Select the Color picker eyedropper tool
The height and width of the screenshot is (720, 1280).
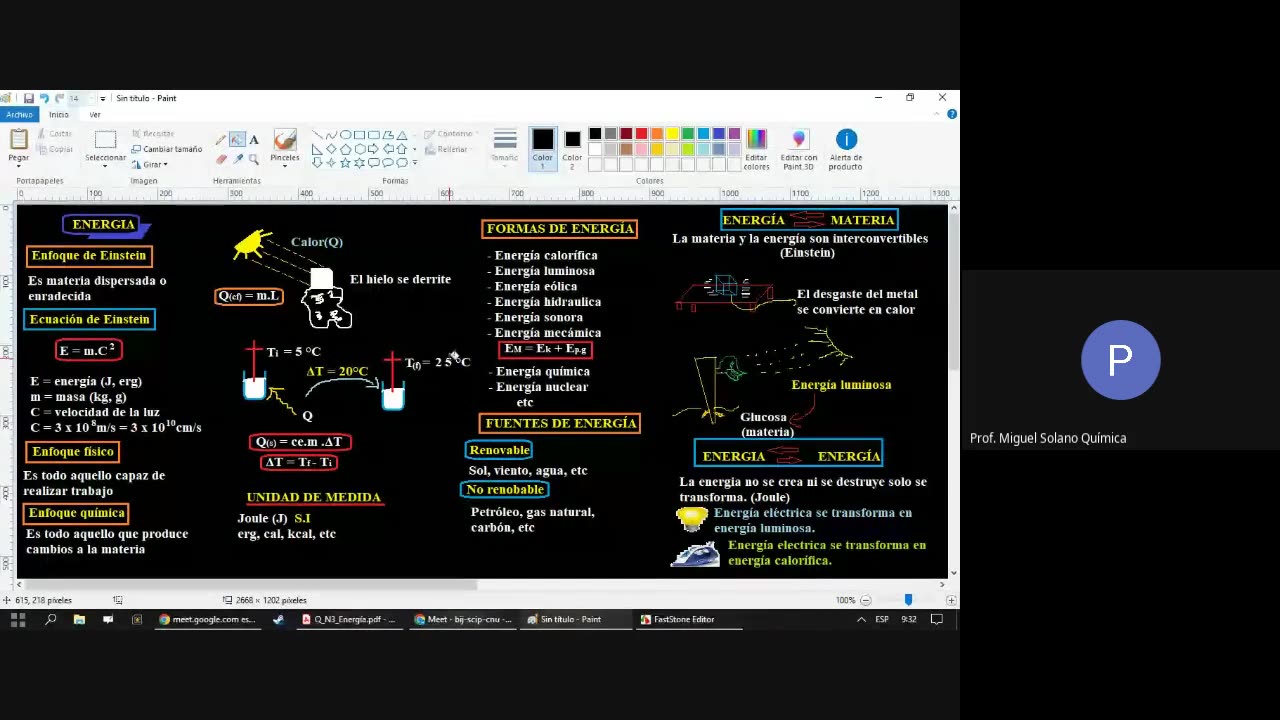coord(238,159)
